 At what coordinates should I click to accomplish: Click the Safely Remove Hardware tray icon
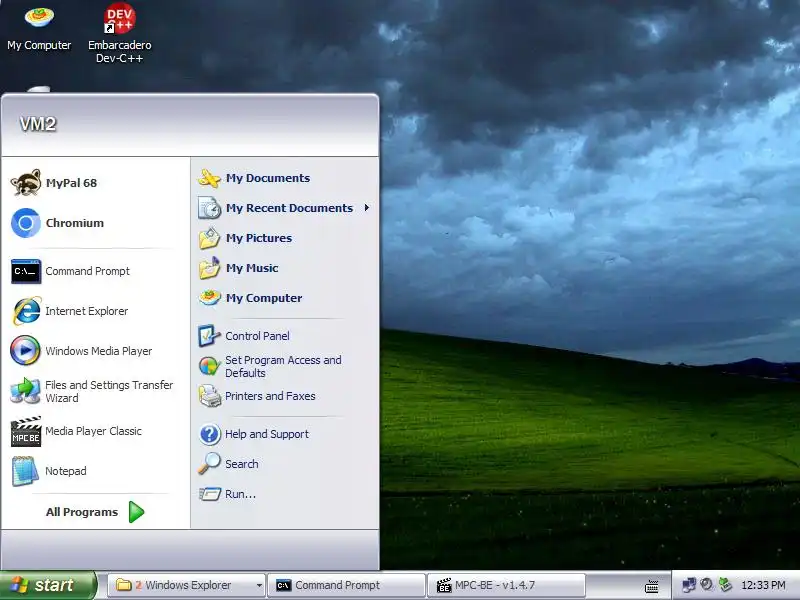(x=725, y=585)
